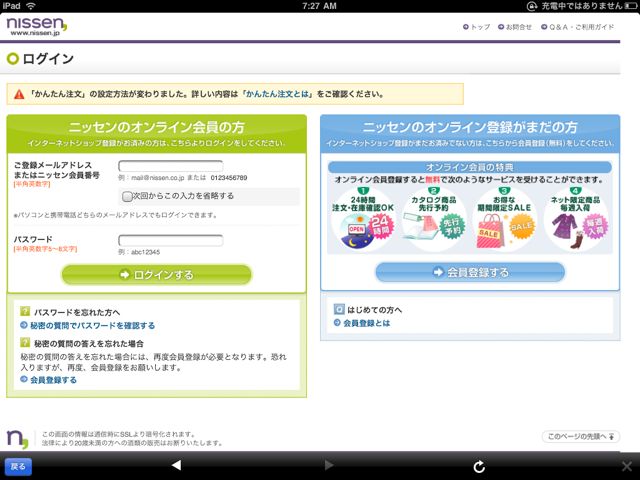The width and height of the screenshot is (640, 480).
Task: Open Q&A・ご利用ガイド link
Action: [x=577, y=27]
